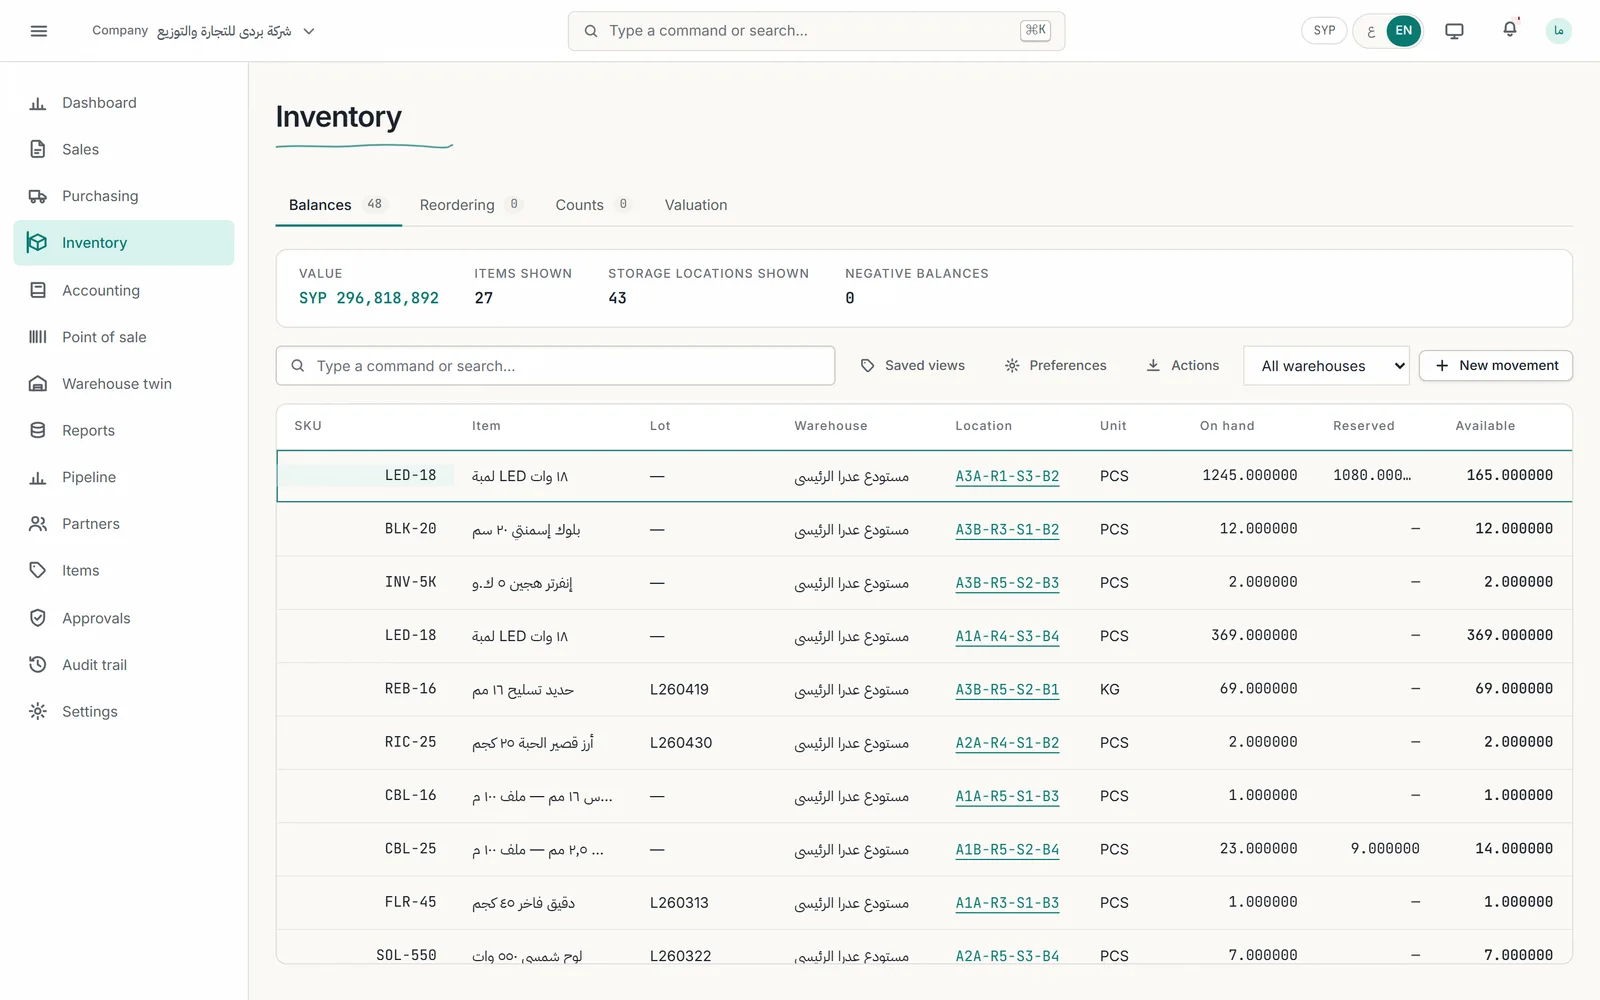Expand the Company selector dropdown

tap(203, 31)
